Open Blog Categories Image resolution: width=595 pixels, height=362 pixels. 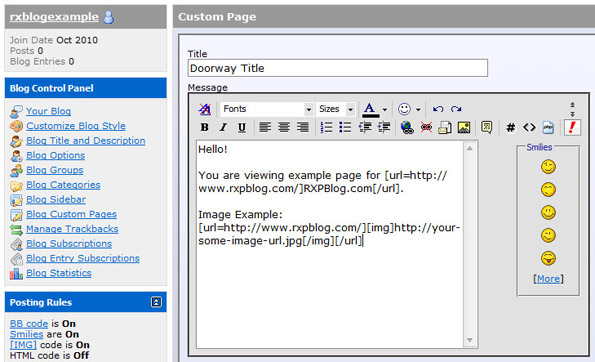pyautogui.click(x=63, y=185)
